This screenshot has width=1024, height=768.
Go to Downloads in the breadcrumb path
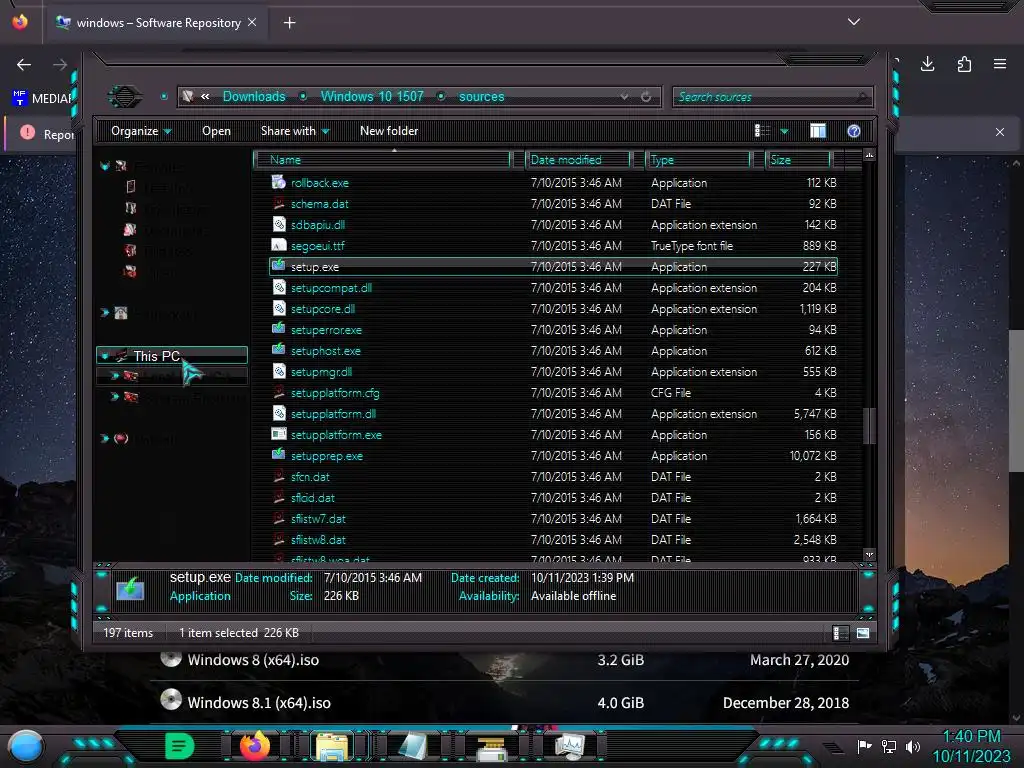tap(254, 97)
